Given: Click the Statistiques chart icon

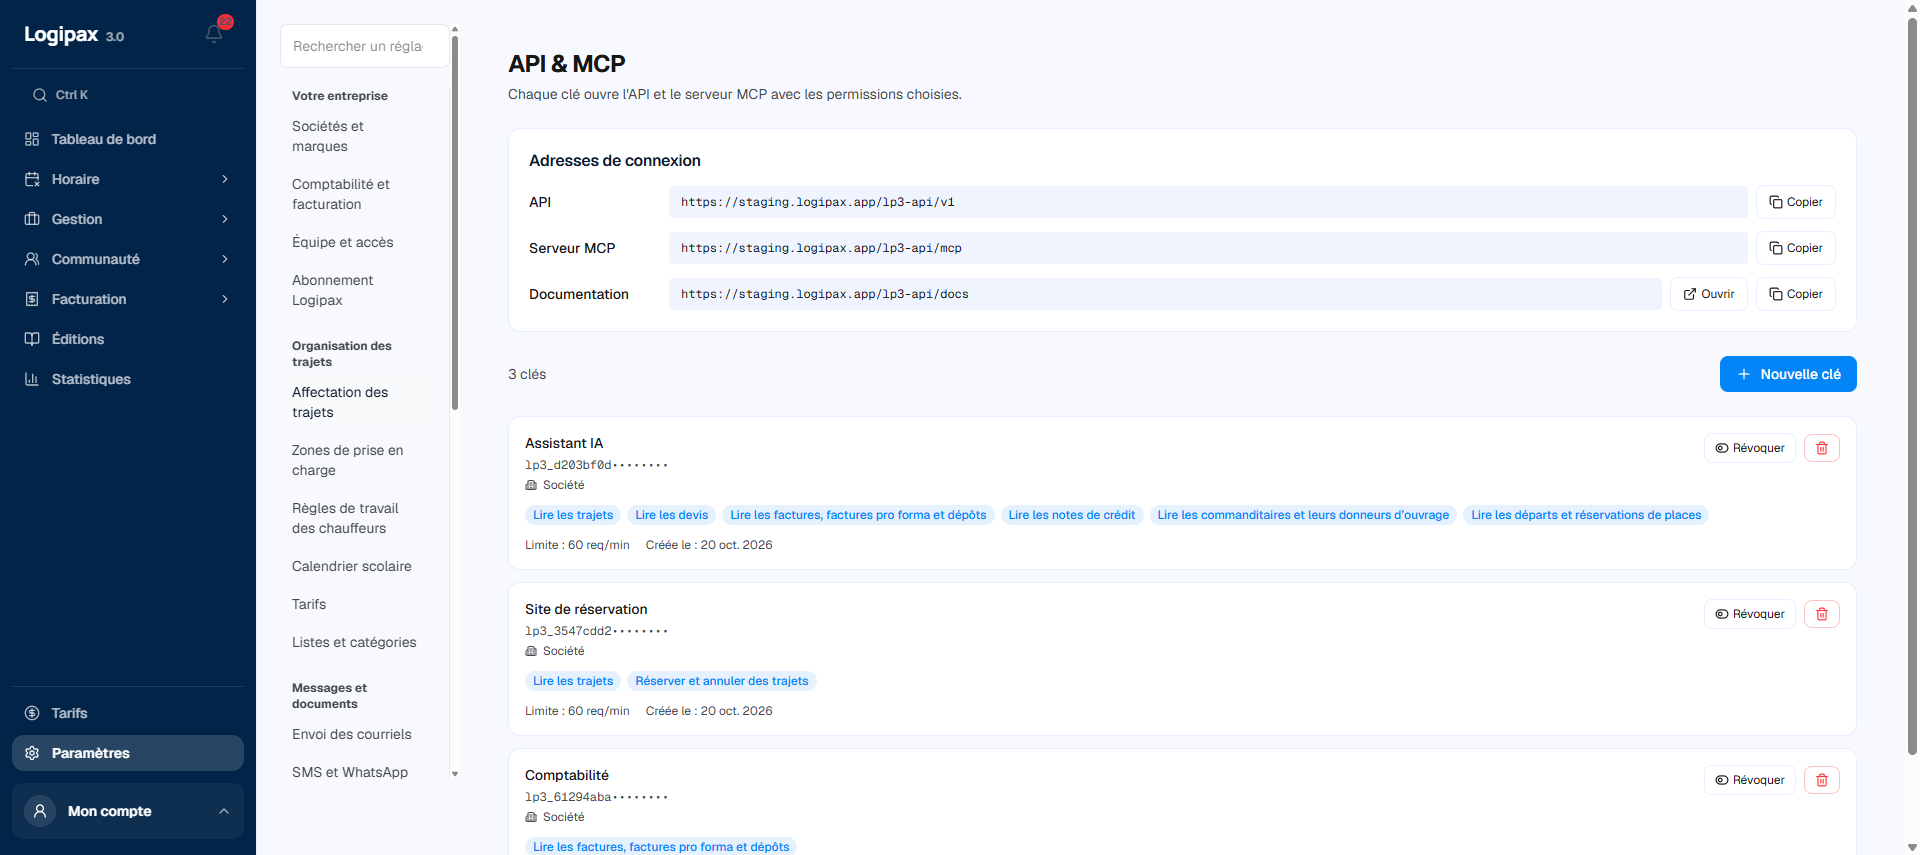Looking at the screenshot, I should [32, 379].
